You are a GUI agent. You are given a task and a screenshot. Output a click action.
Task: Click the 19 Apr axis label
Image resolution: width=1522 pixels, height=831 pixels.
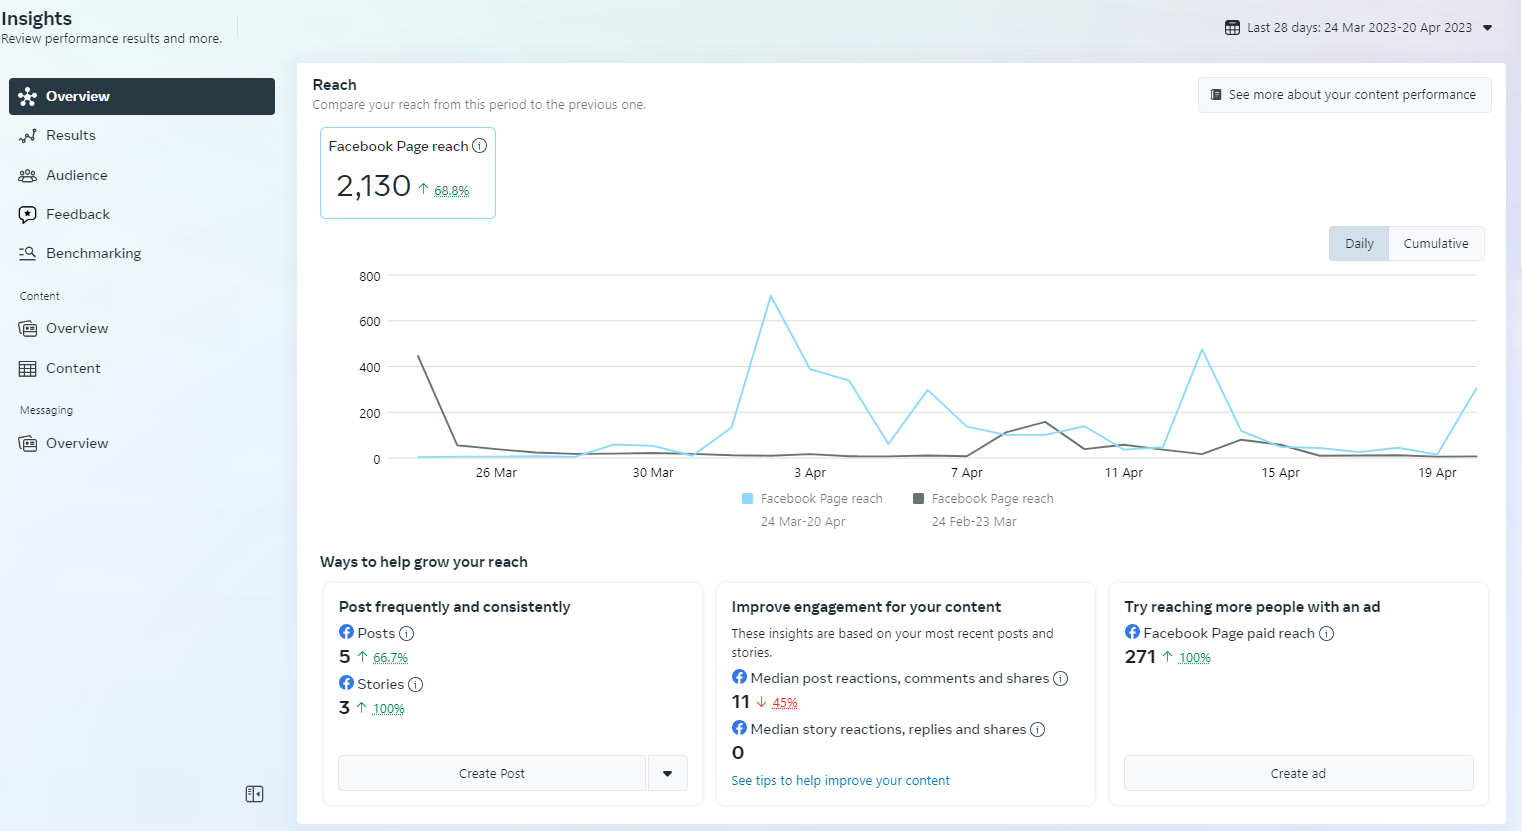pyautogui.click(x=1437, y=473)
